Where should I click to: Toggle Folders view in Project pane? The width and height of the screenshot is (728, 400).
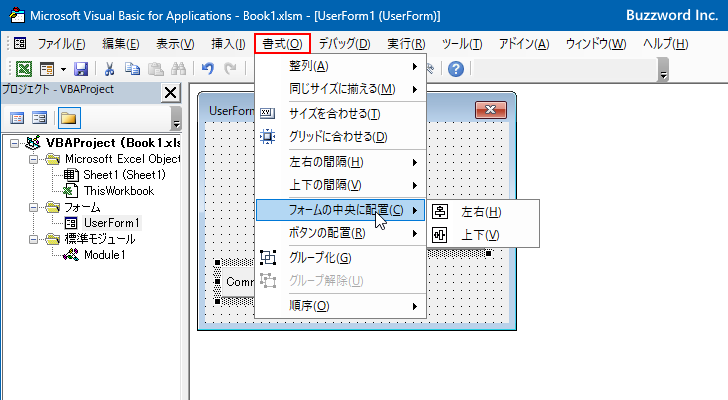tap(69, 118)
